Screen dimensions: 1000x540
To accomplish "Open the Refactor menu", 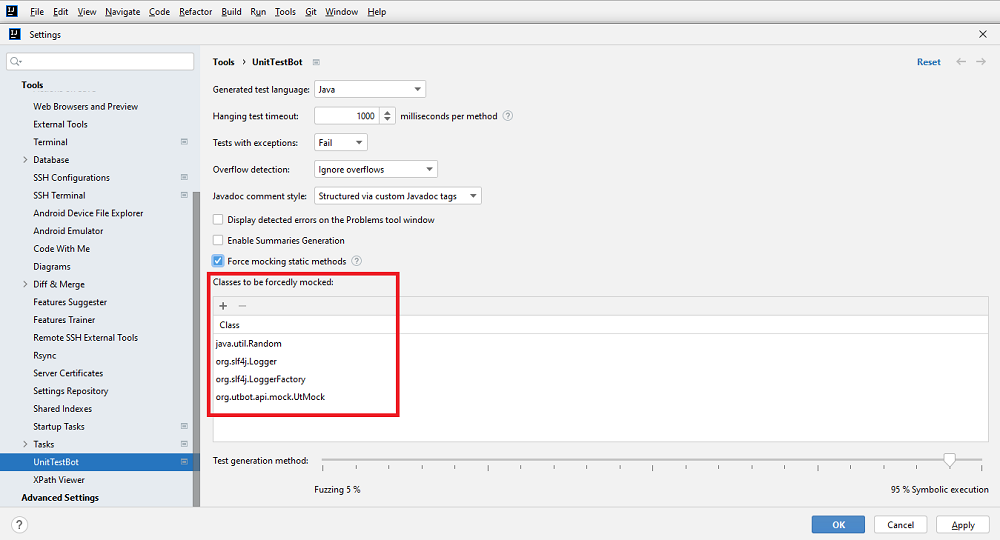I will [195, 12].
